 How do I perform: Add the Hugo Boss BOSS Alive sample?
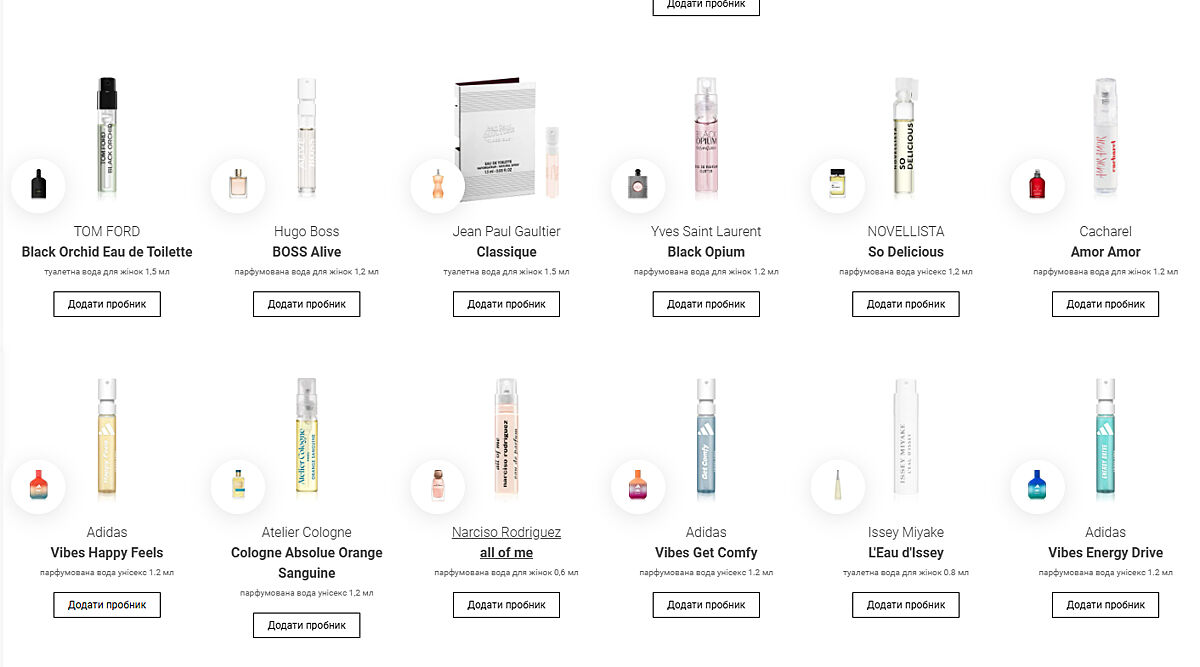coord(306,304)
